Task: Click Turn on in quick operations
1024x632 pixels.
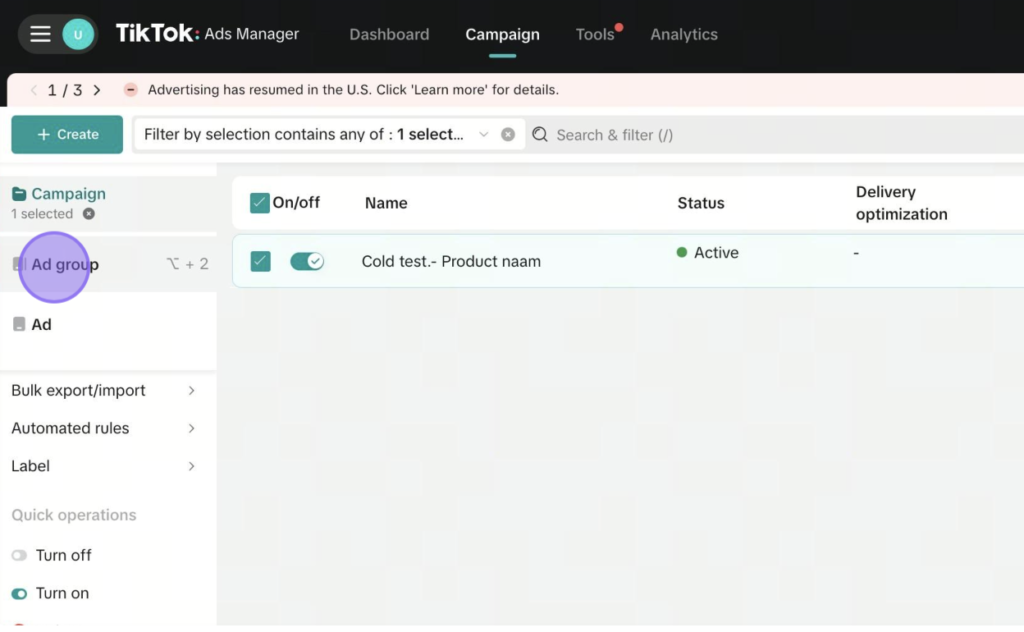Action: click(x=62, y=593)
